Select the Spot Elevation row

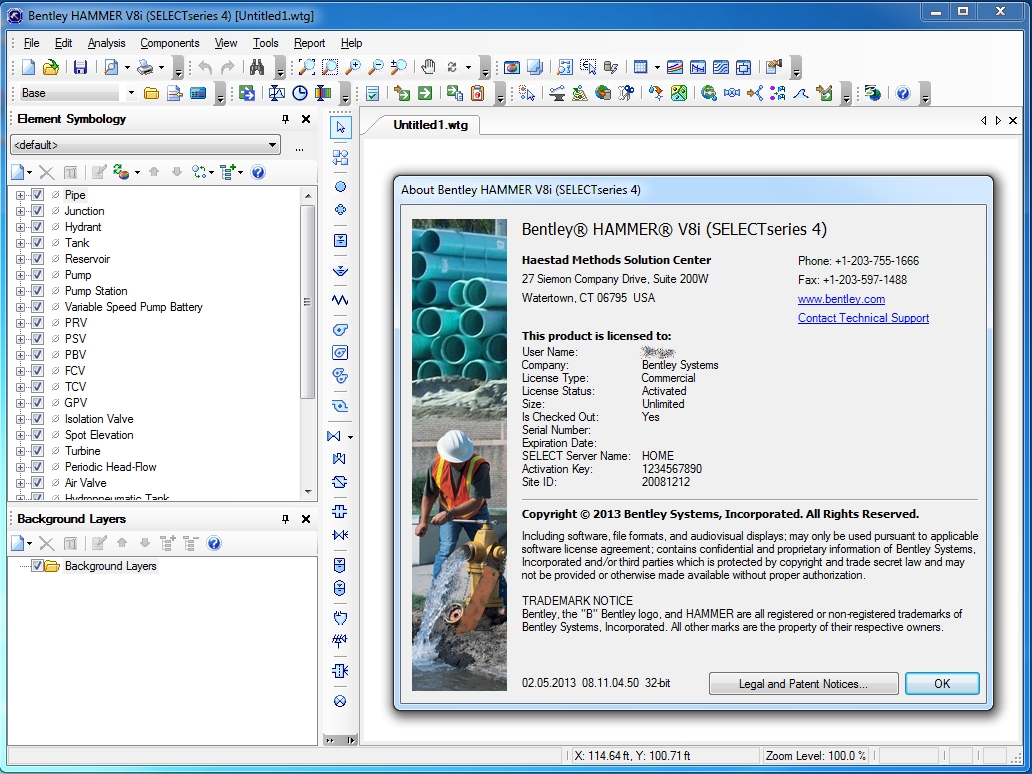99,435
